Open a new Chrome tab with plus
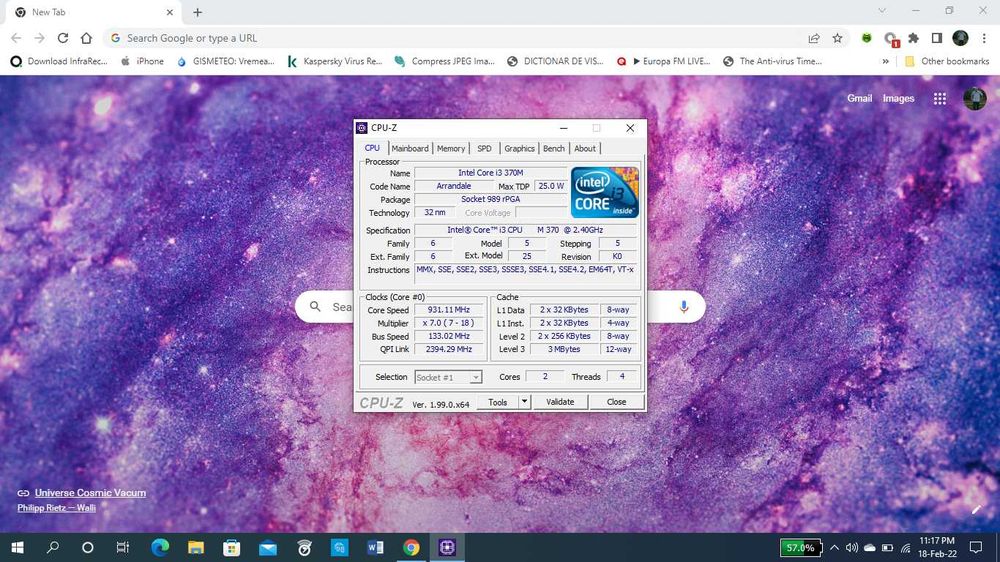This screenshot has height=562, width=1000. coord(198,12)
